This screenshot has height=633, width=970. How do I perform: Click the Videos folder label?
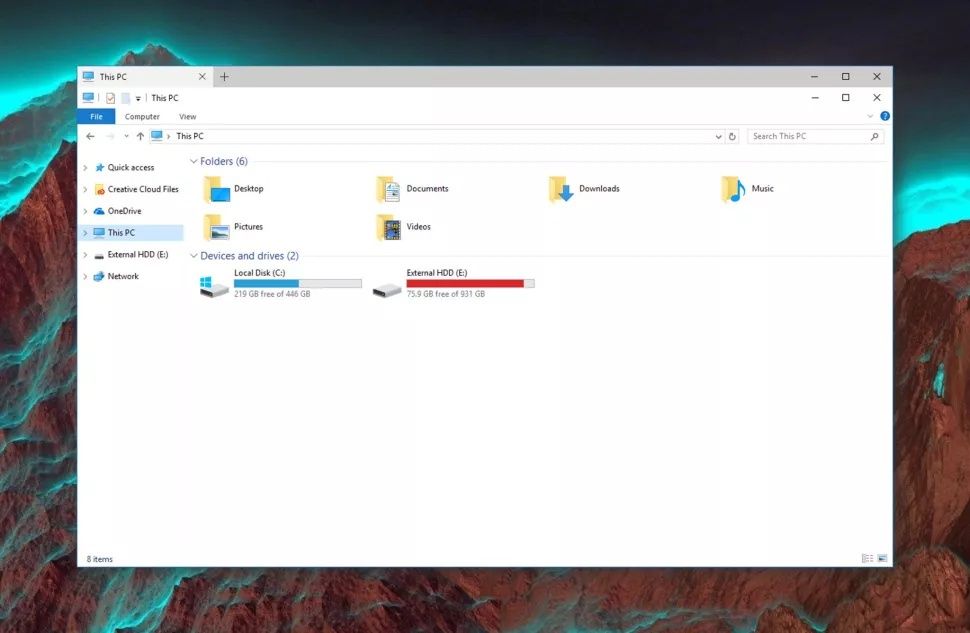click(419, 226)
